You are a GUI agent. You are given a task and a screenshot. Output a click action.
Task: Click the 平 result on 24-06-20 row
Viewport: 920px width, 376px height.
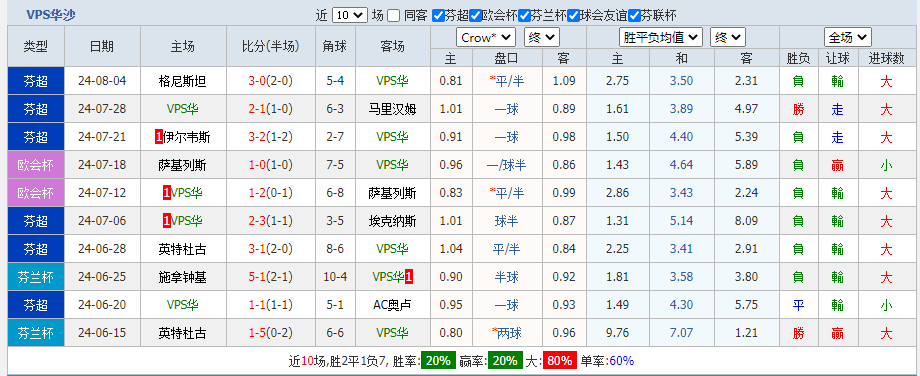tap(798, 305)
